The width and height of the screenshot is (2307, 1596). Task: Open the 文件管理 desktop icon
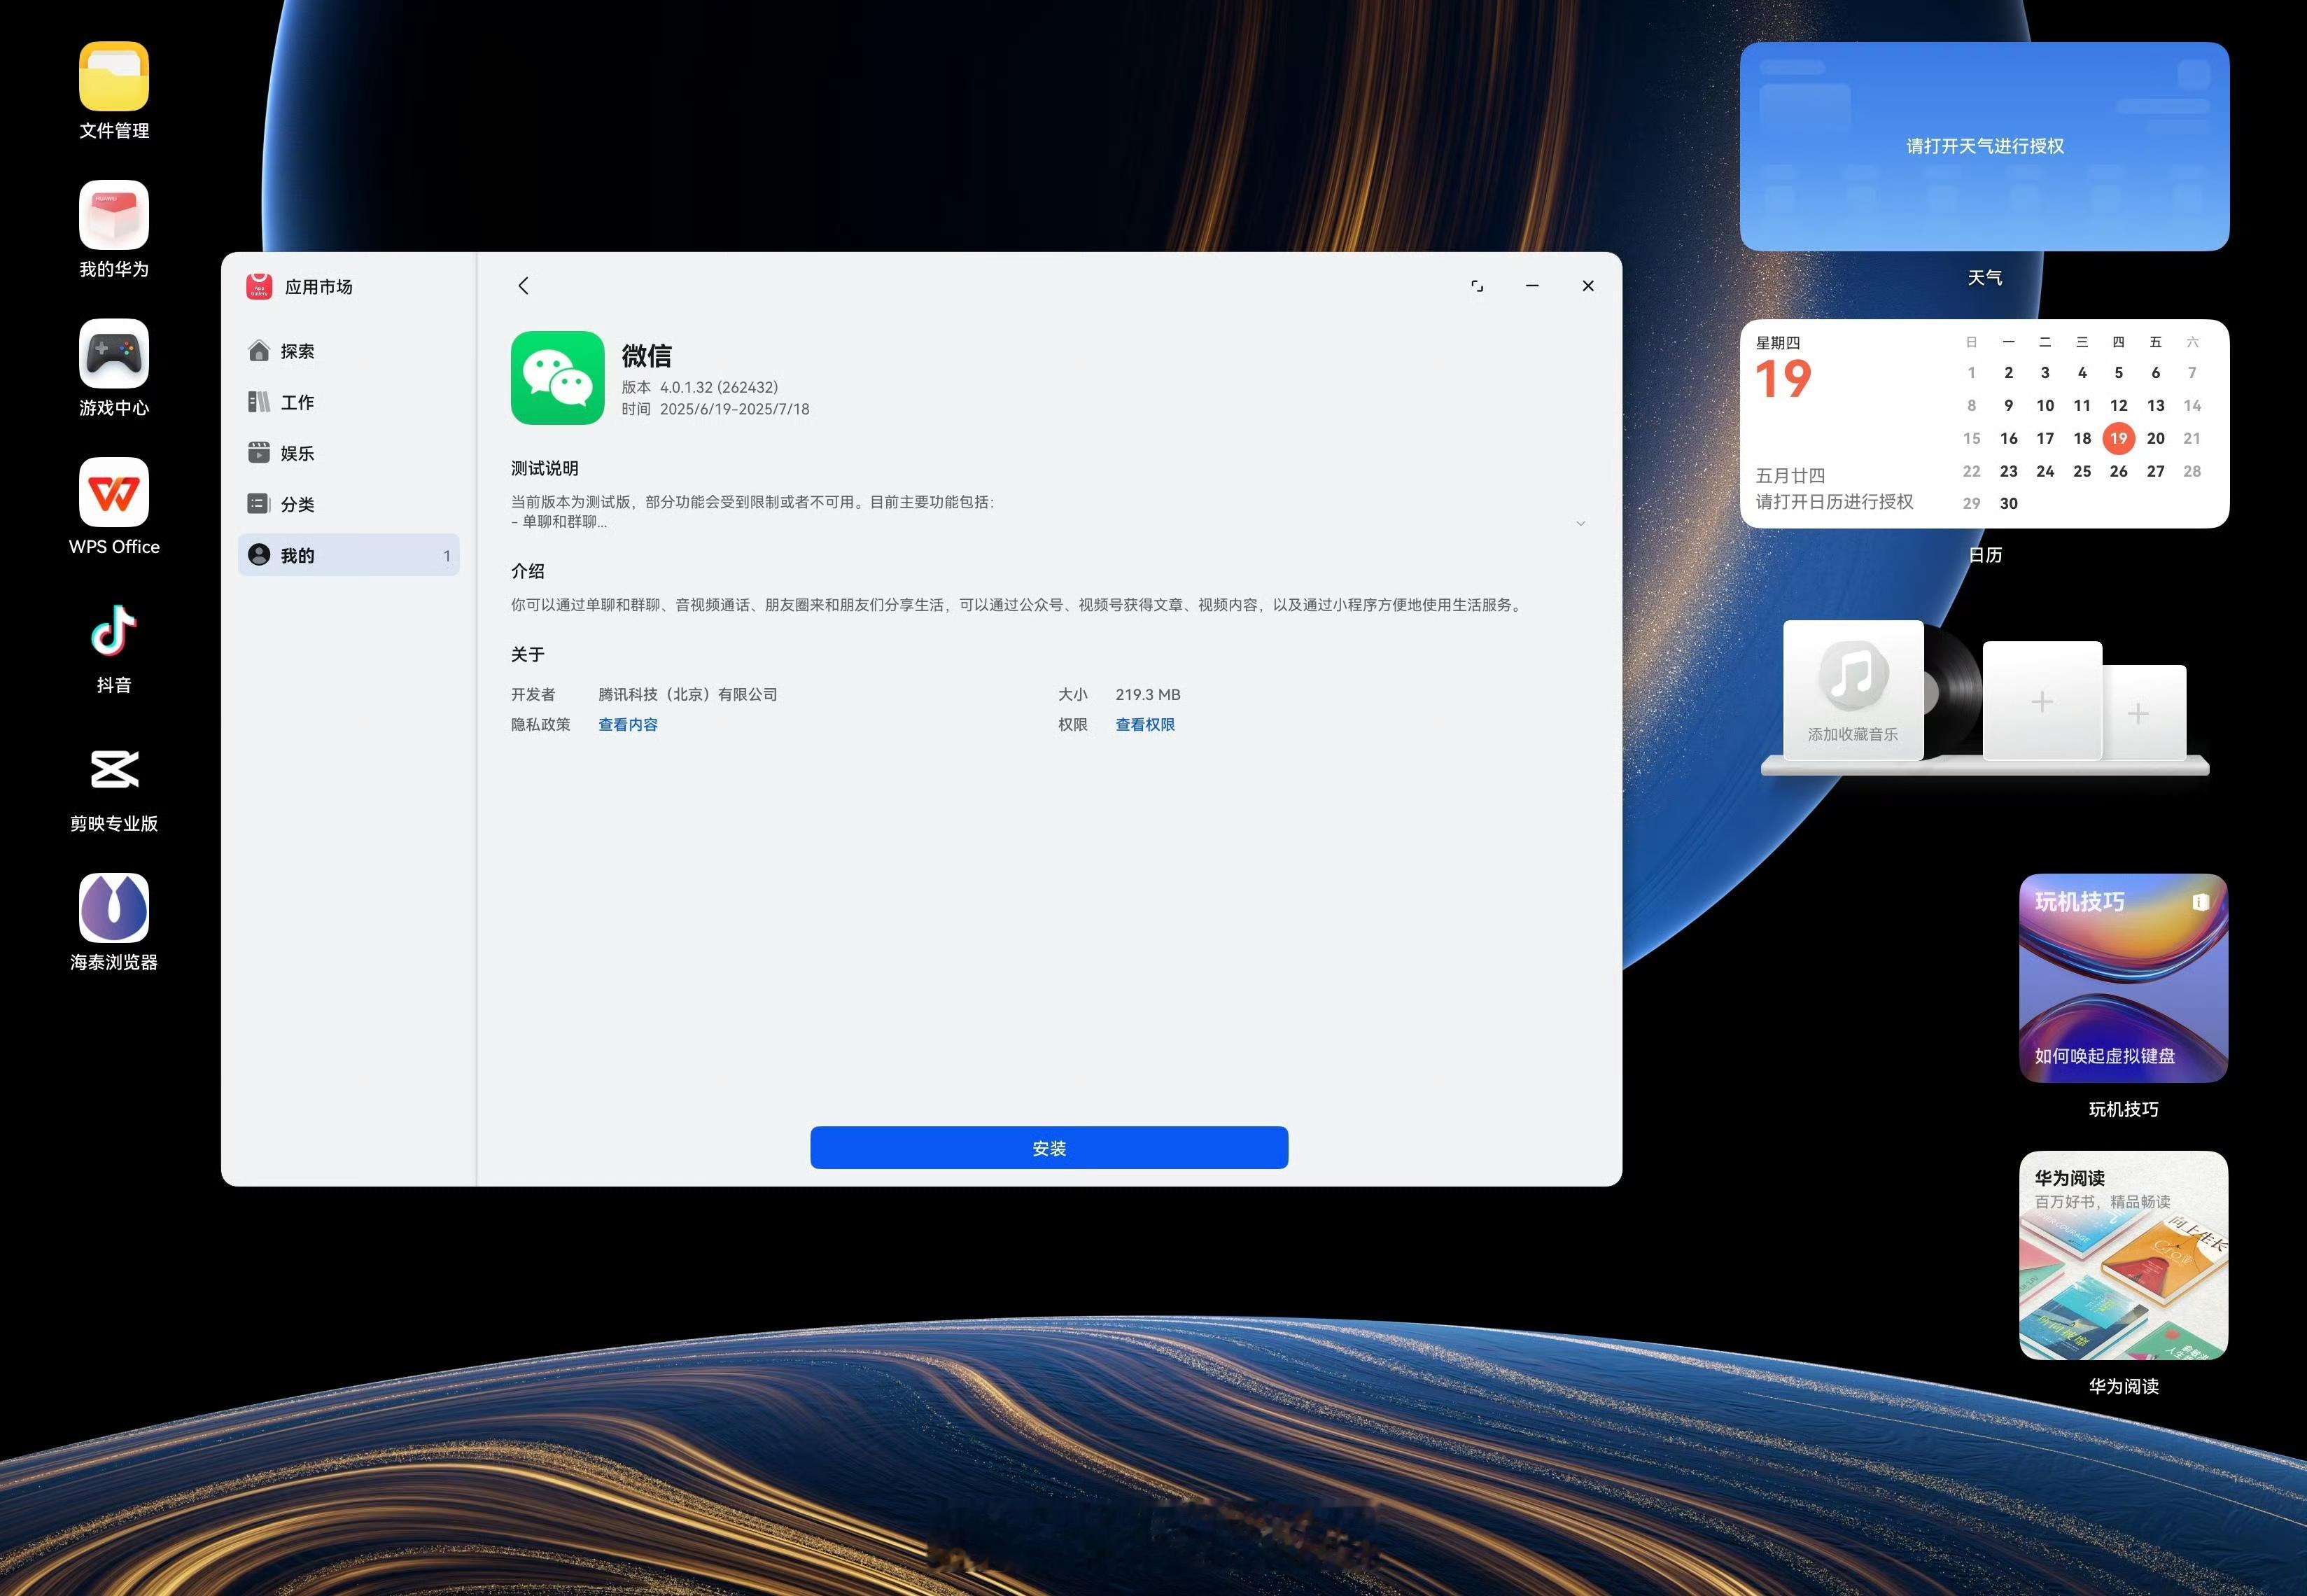114,76
